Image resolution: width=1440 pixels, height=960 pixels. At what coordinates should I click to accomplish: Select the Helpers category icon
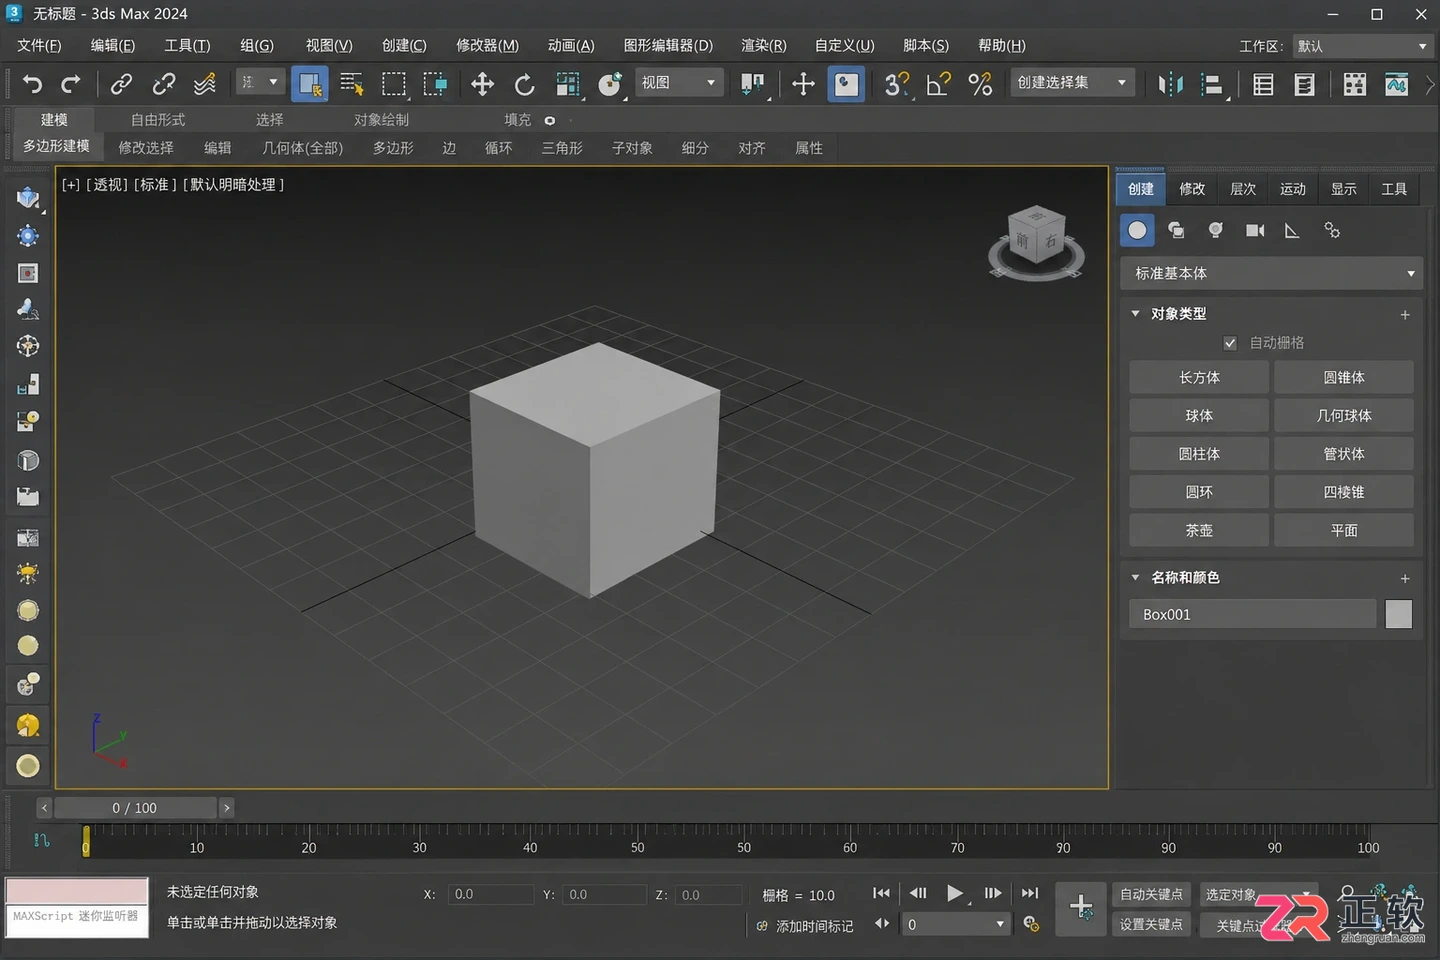(x=1292, y=231)
